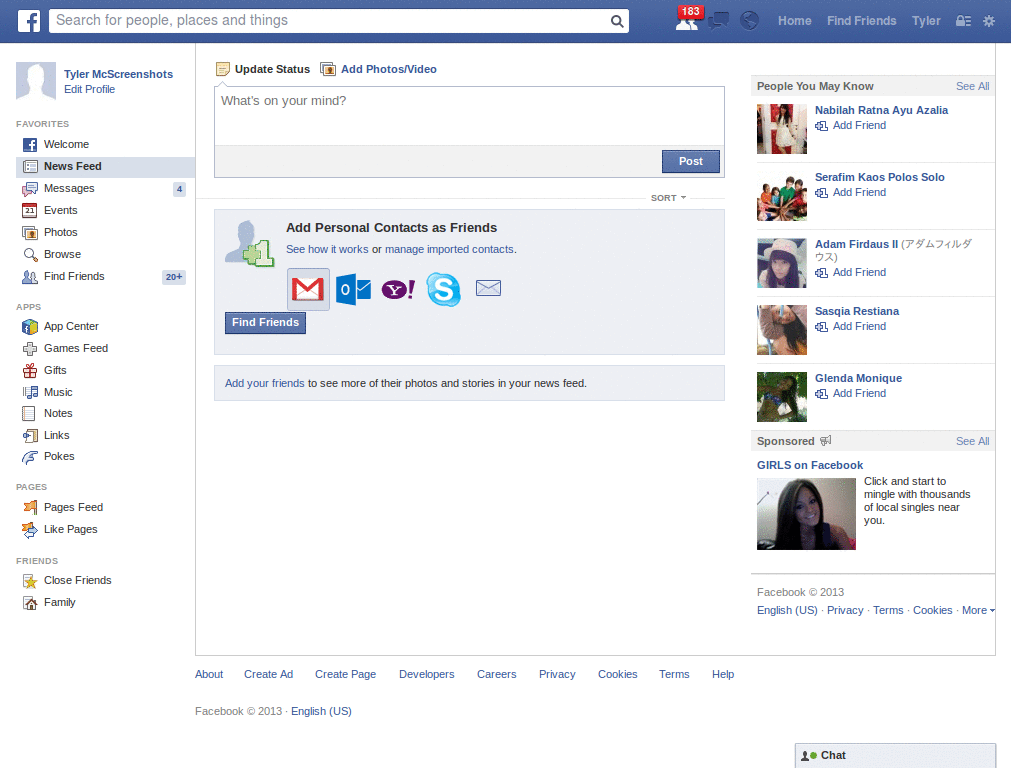Click the Close Friends star icon
The height and width of the screenshot is (768, 1024).
click(x=29, y=581)
